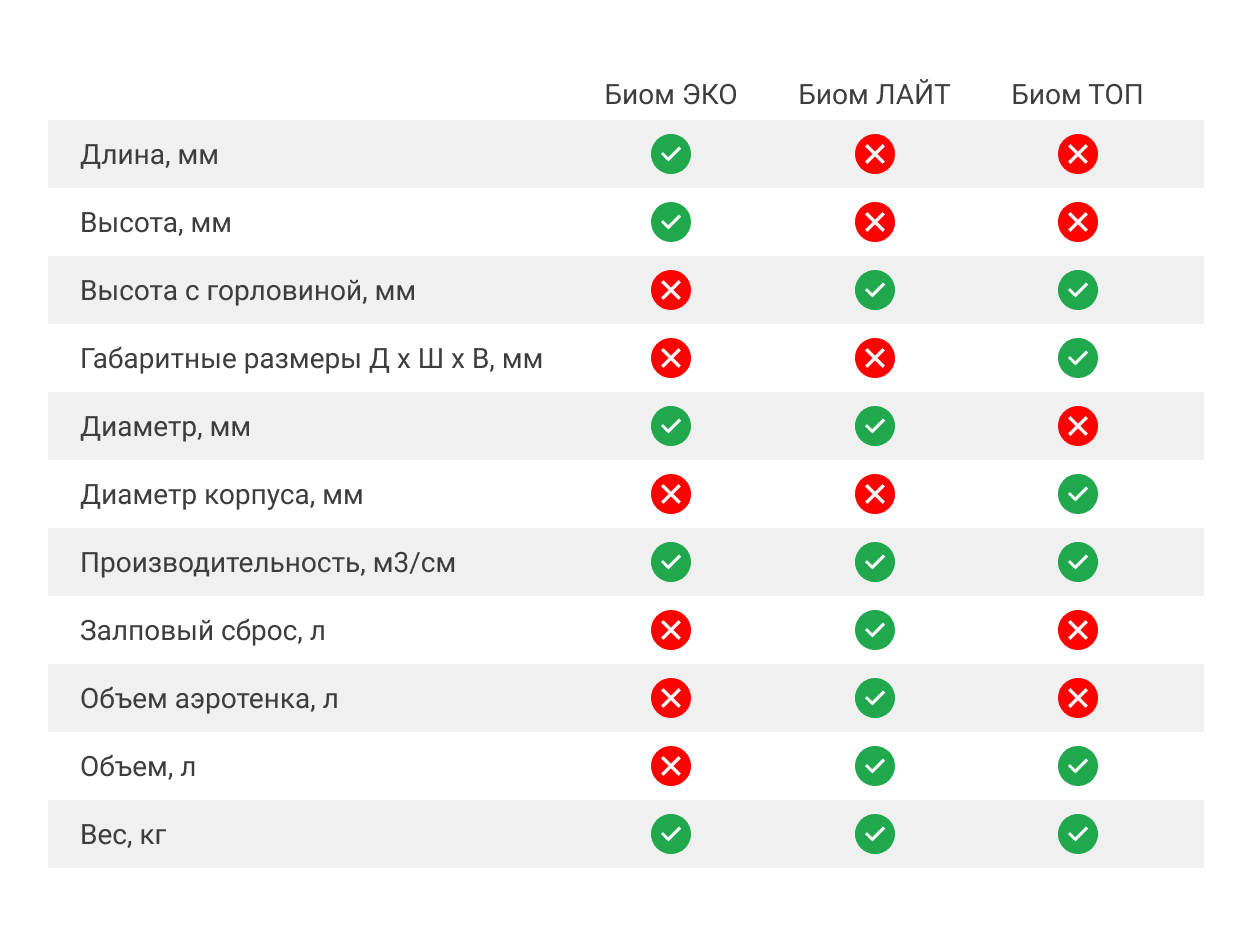Click the Объем аэротенка, л row label

pyautogui.click(x=209, y=698)
